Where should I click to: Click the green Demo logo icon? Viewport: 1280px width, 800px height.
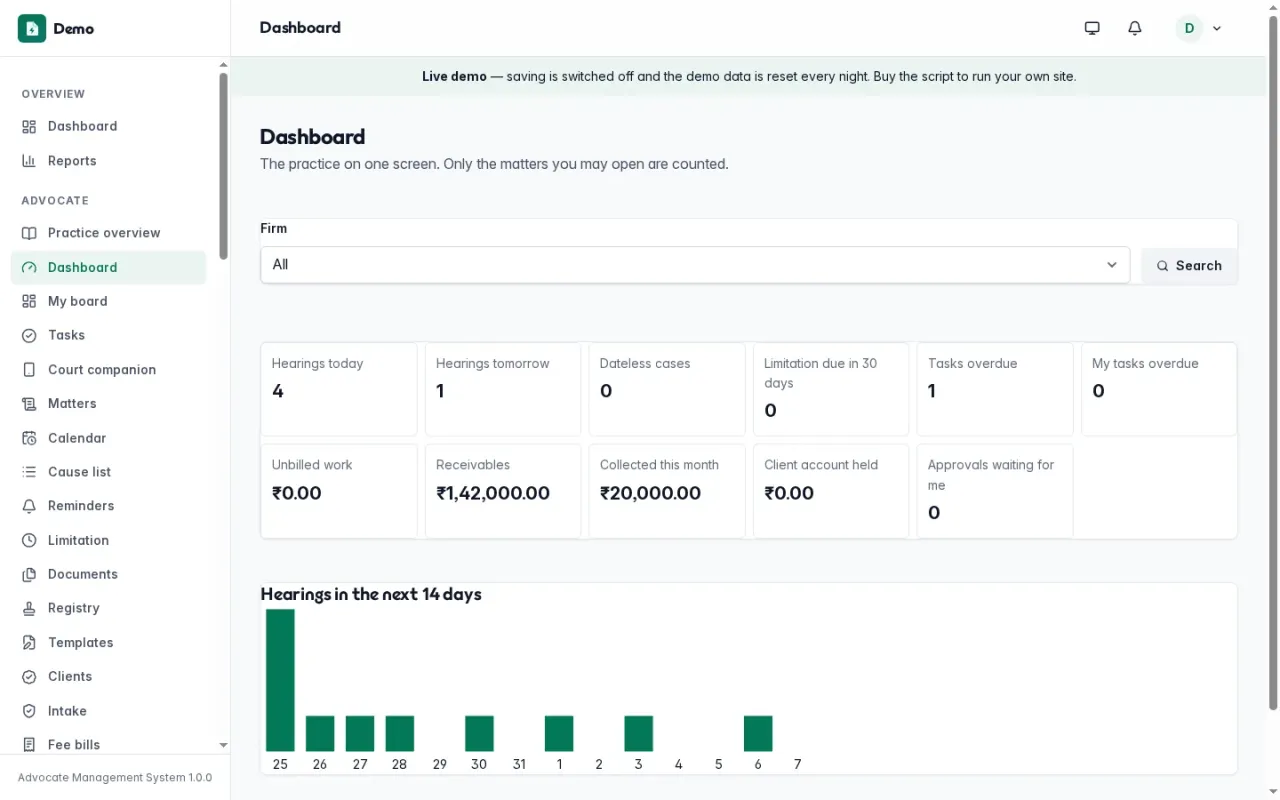(x=32, y=28)
